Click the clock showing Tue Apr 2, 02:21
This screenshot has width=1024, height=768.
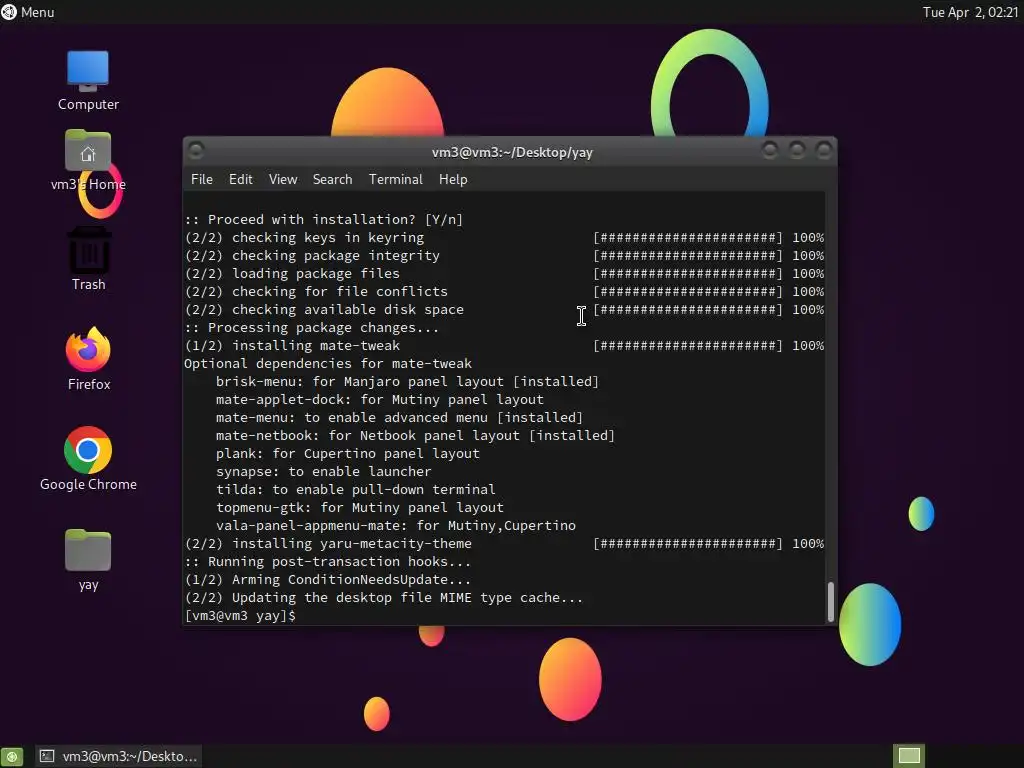coord(970,12)
